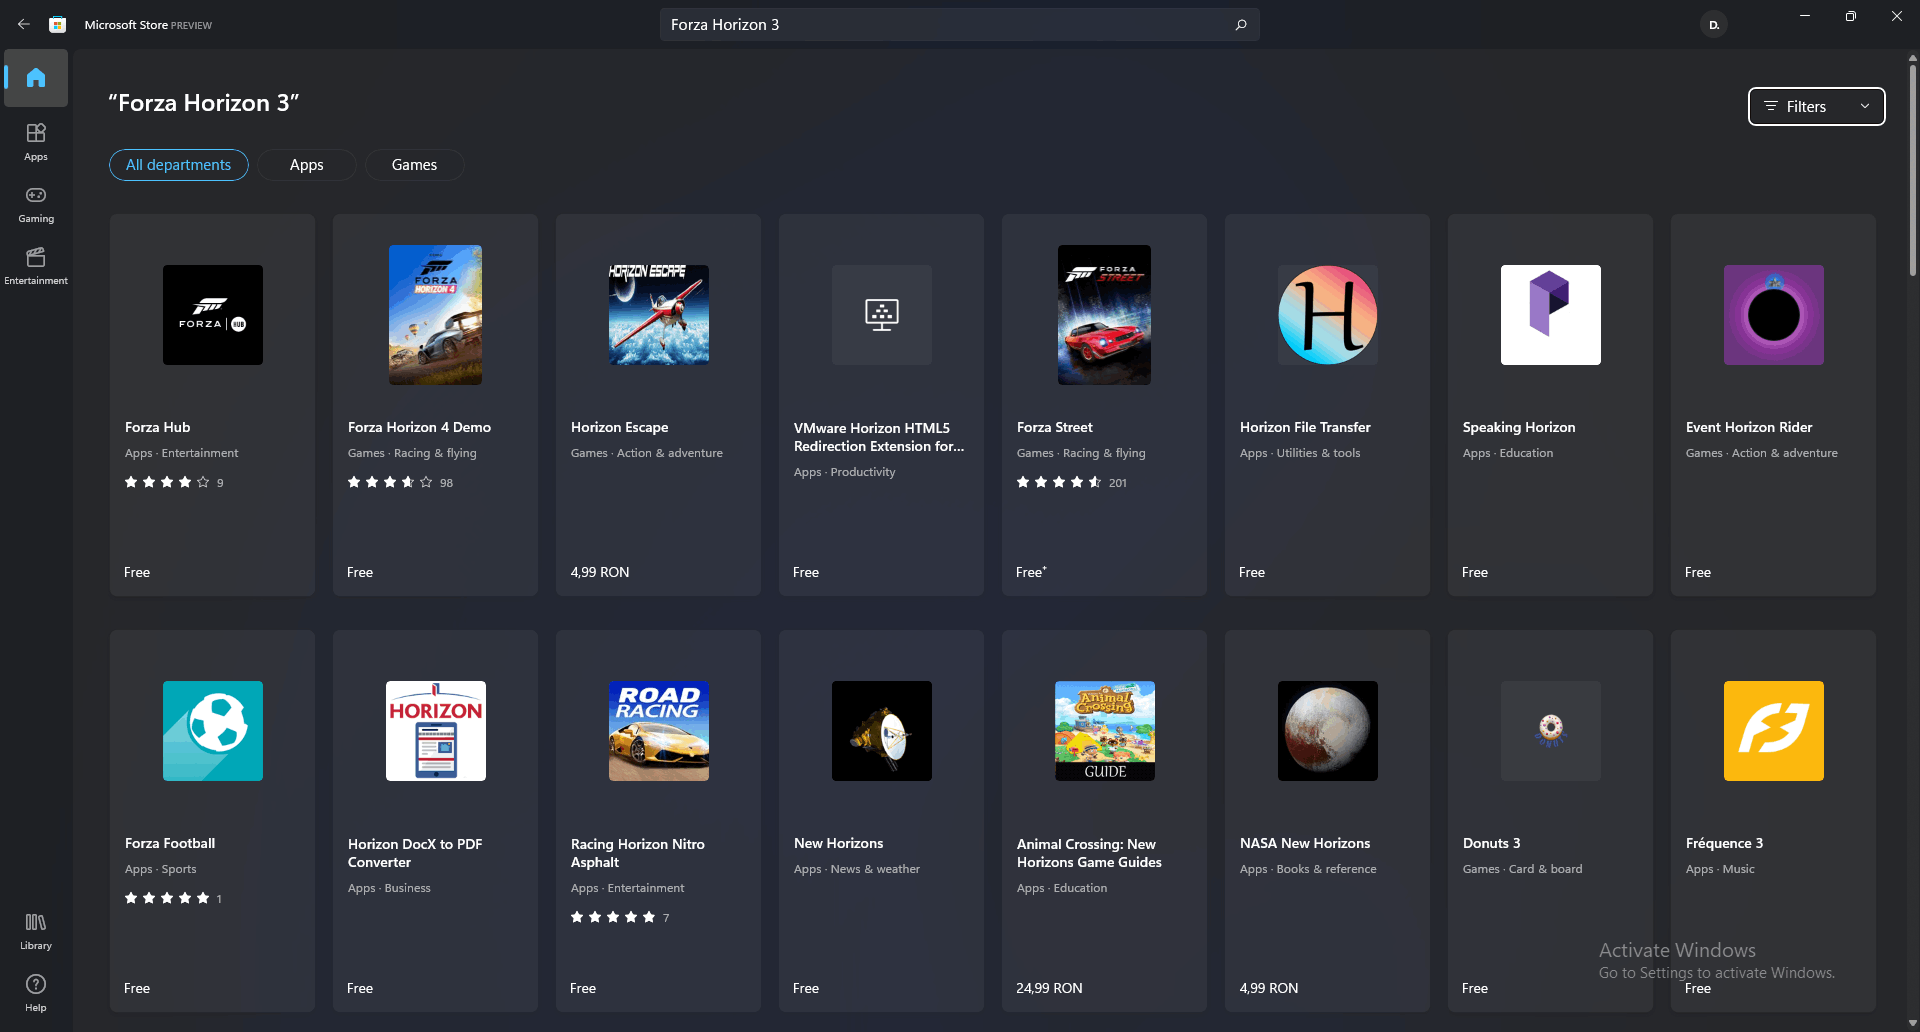Click the back arrow in title bar
1920x1032 pixels.
(x=24, y=24)
